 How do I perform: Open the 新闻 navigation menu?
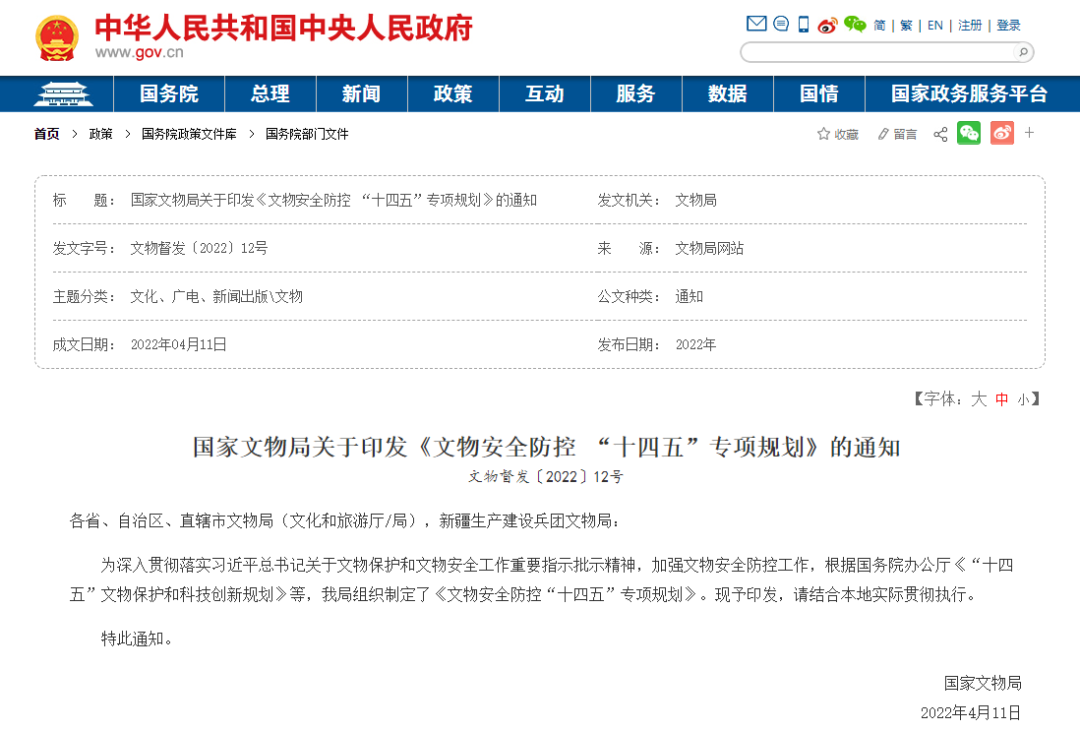(x=362, y=94)
